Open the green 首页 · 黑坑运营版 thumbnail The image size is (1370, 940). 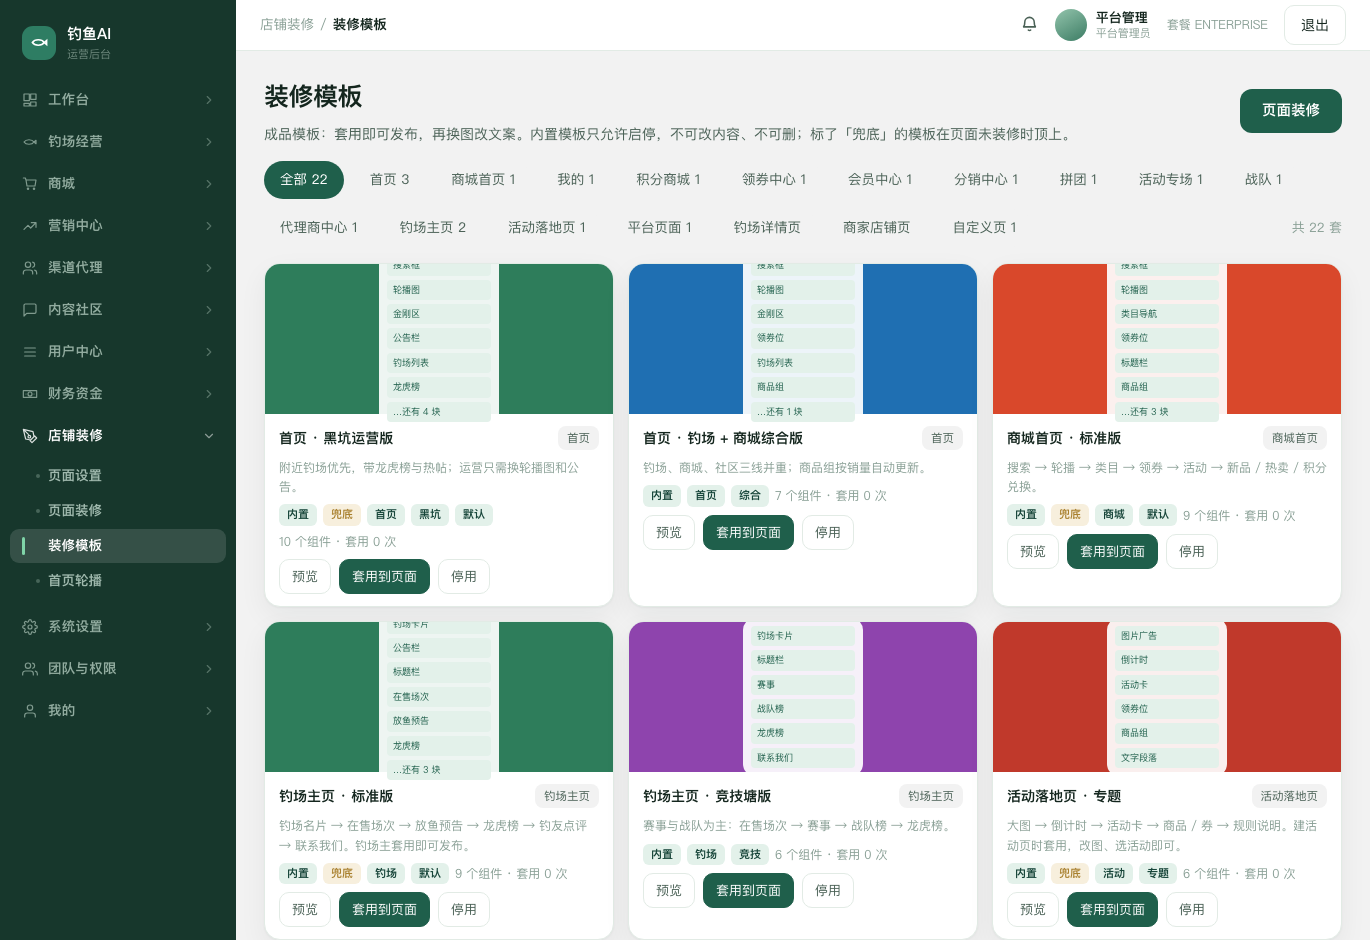click(x=439, y=339)
